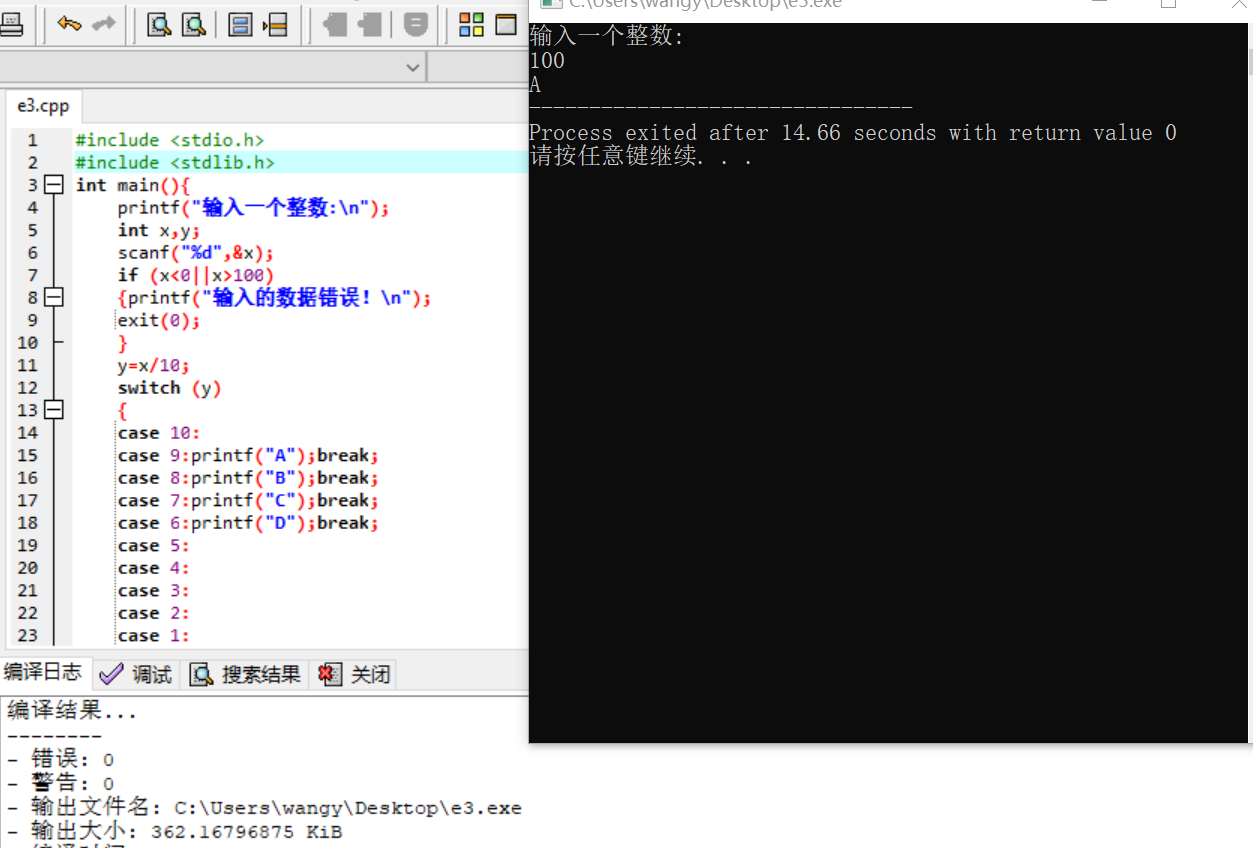Screen dimensions: 1253x848
Task: Click the Print icon in the toolbar
Action: point(11,24)
